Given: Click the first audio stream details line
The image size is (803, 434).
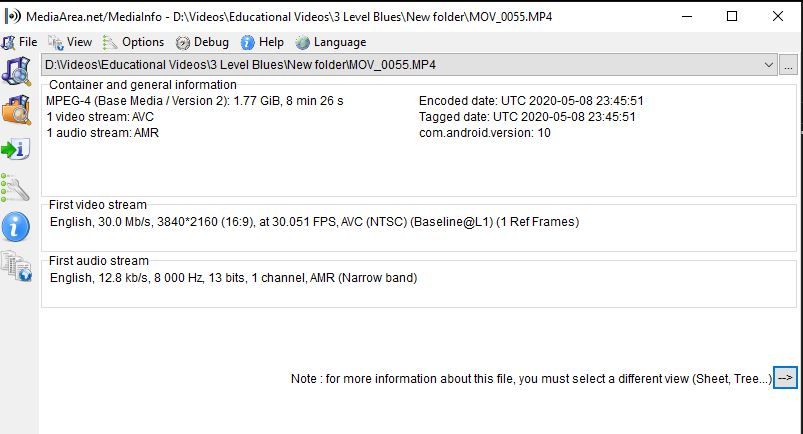Looking at the screenshot, I should click(234, 278).
